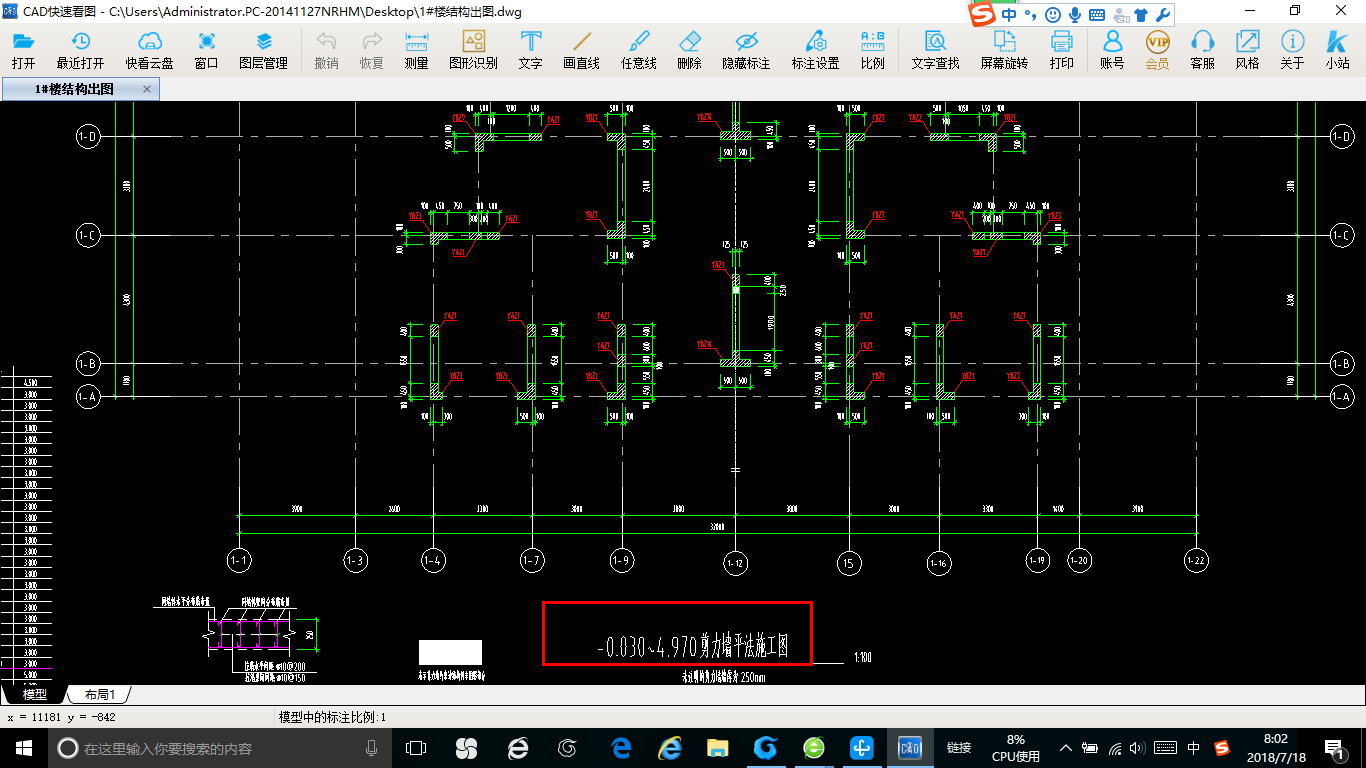Click the white rectangle legend block
Image resolution: width=1366 pixels, height=768 pixels.
450,653
